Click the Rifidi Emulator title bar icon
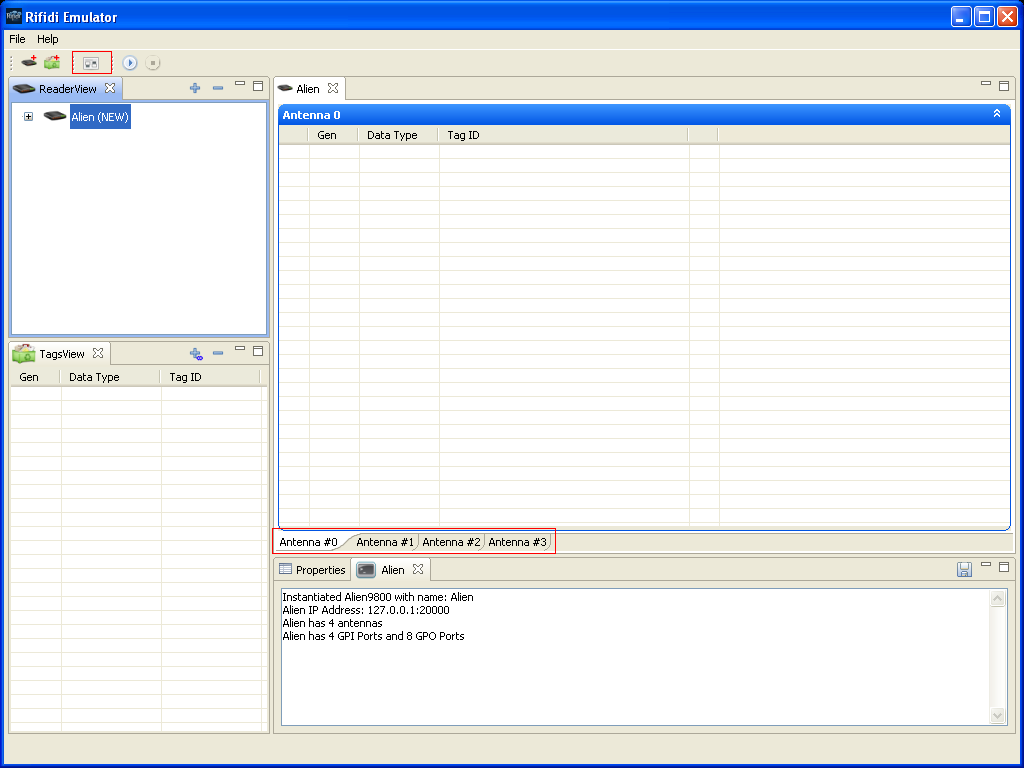 pyautogui.click(x=14, y=16)
